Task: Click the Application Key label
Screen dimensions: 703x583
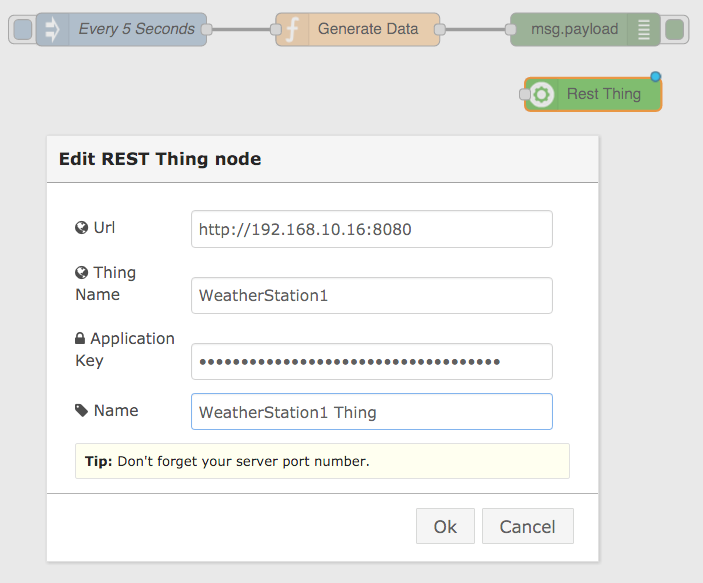Action: (125, 349)
